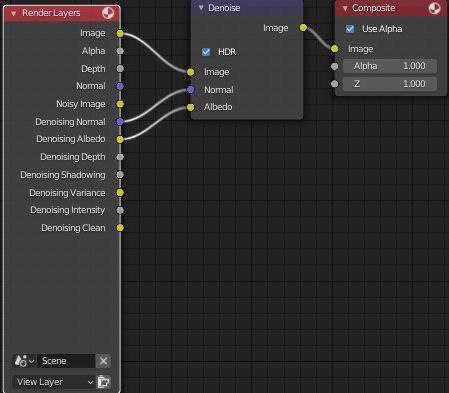449x393 pixels.
Task: Collapse the Composite node
Action: [345, 8]
